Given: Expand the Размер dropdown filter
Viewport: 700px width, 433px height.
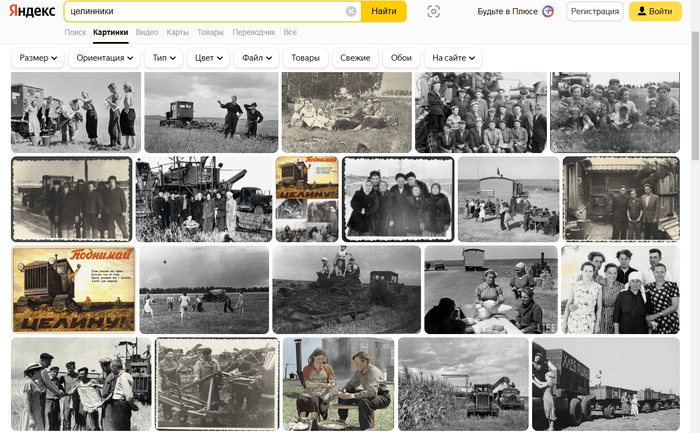Looking at the screenshot, I should 39,58.
